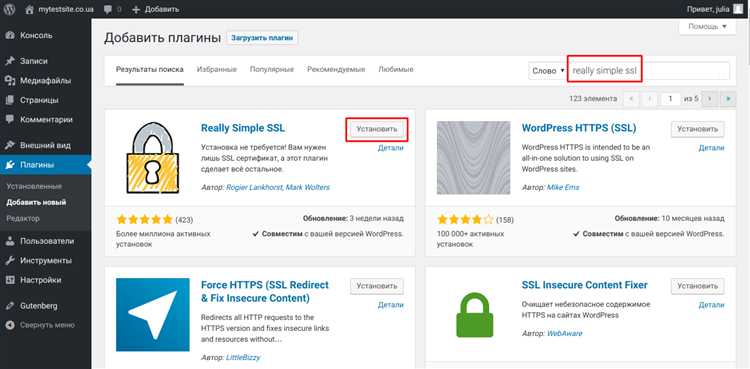Open the WordPress logo menu
This screenshot has width=750, height=369.
pyautogui.click(x=10, y=9)
